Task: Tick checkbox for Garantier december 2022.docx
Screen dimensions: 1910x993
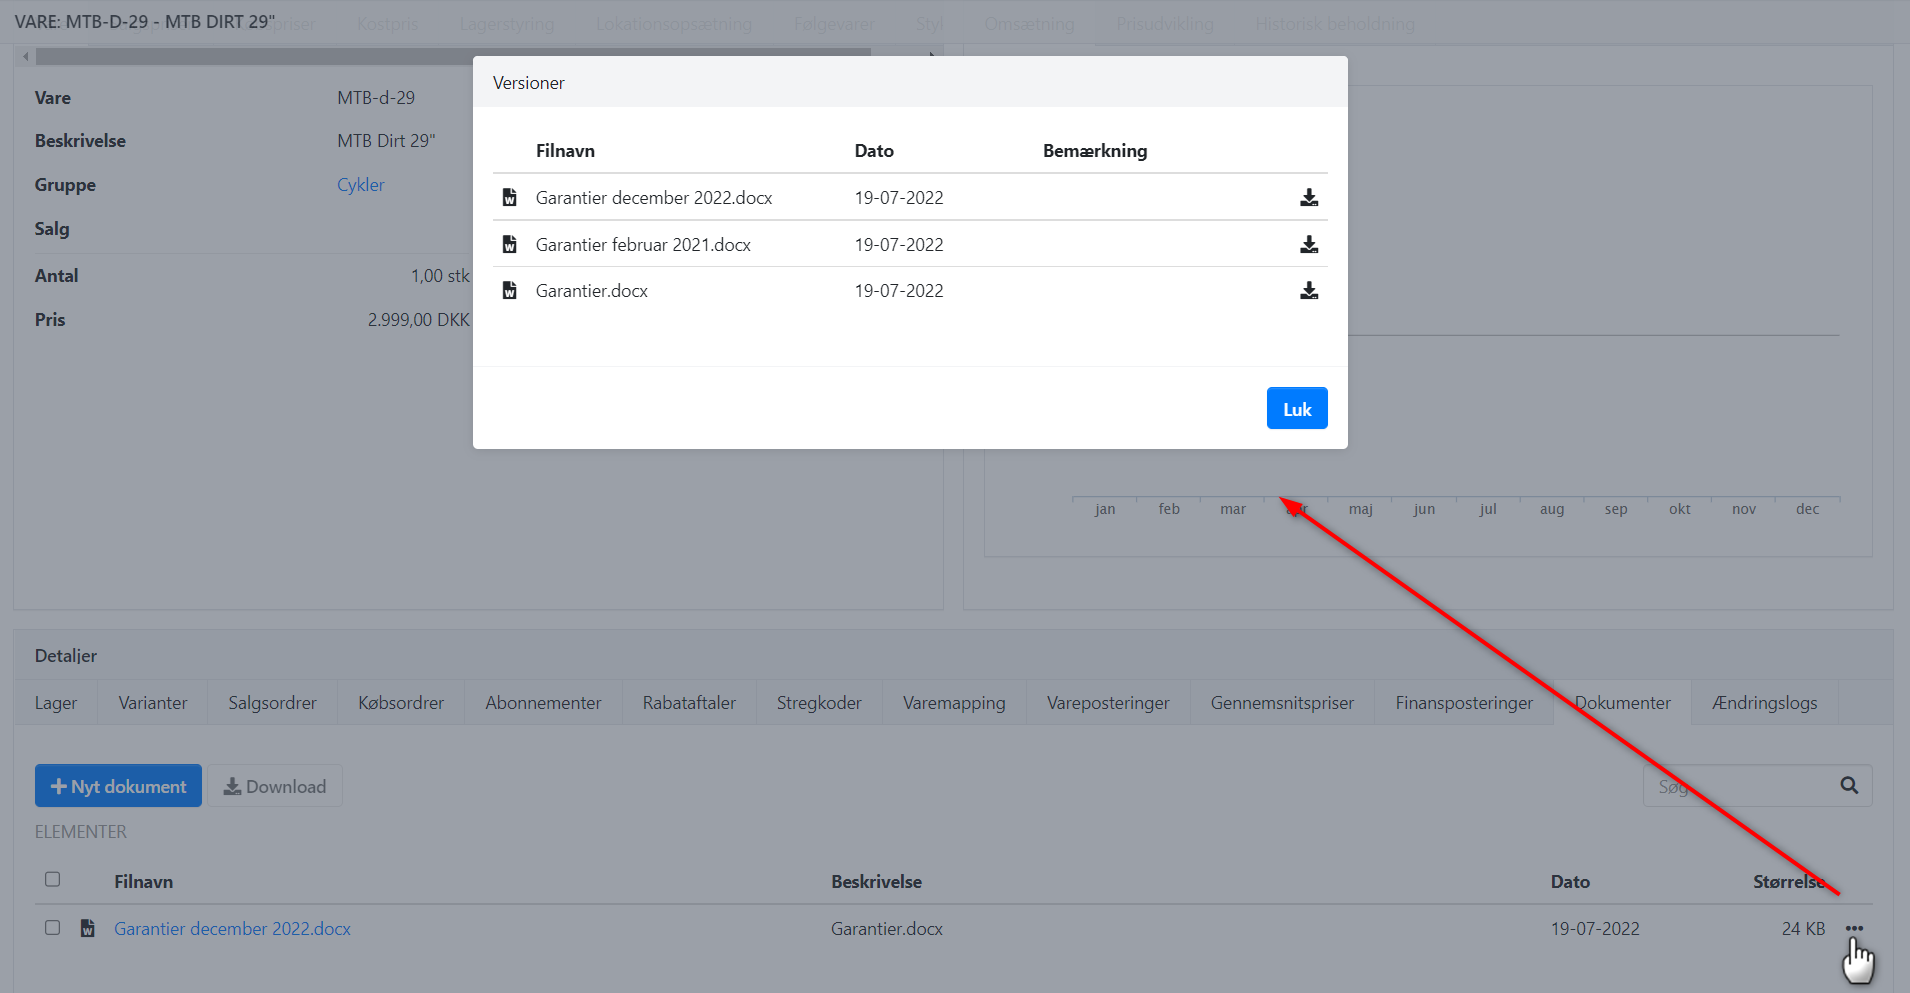Action: point(53,928)
